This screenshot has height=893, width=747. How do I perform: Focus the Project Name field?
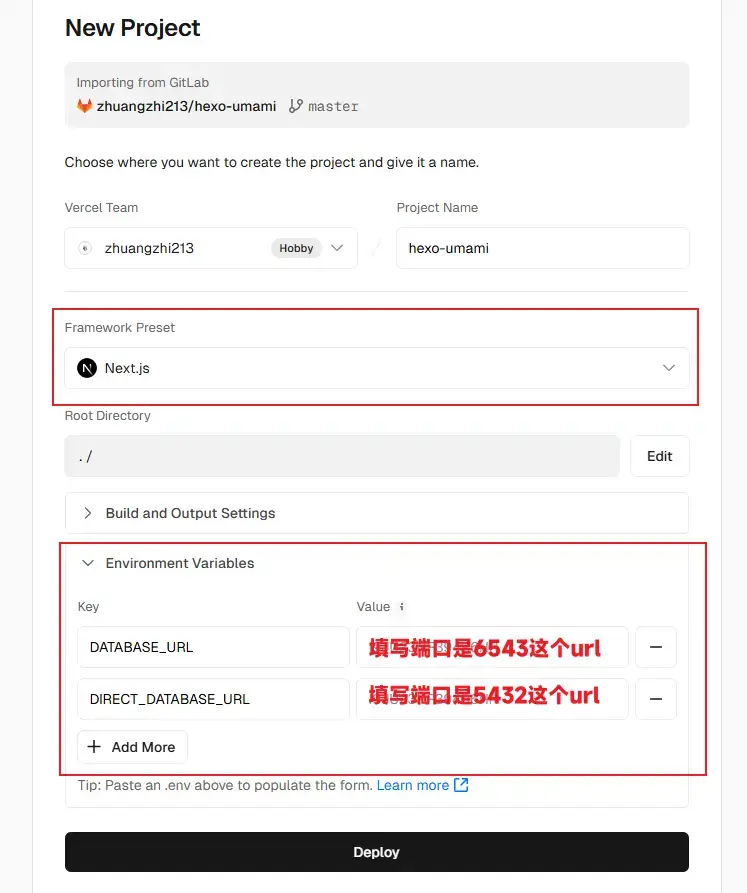click(543, 248)
